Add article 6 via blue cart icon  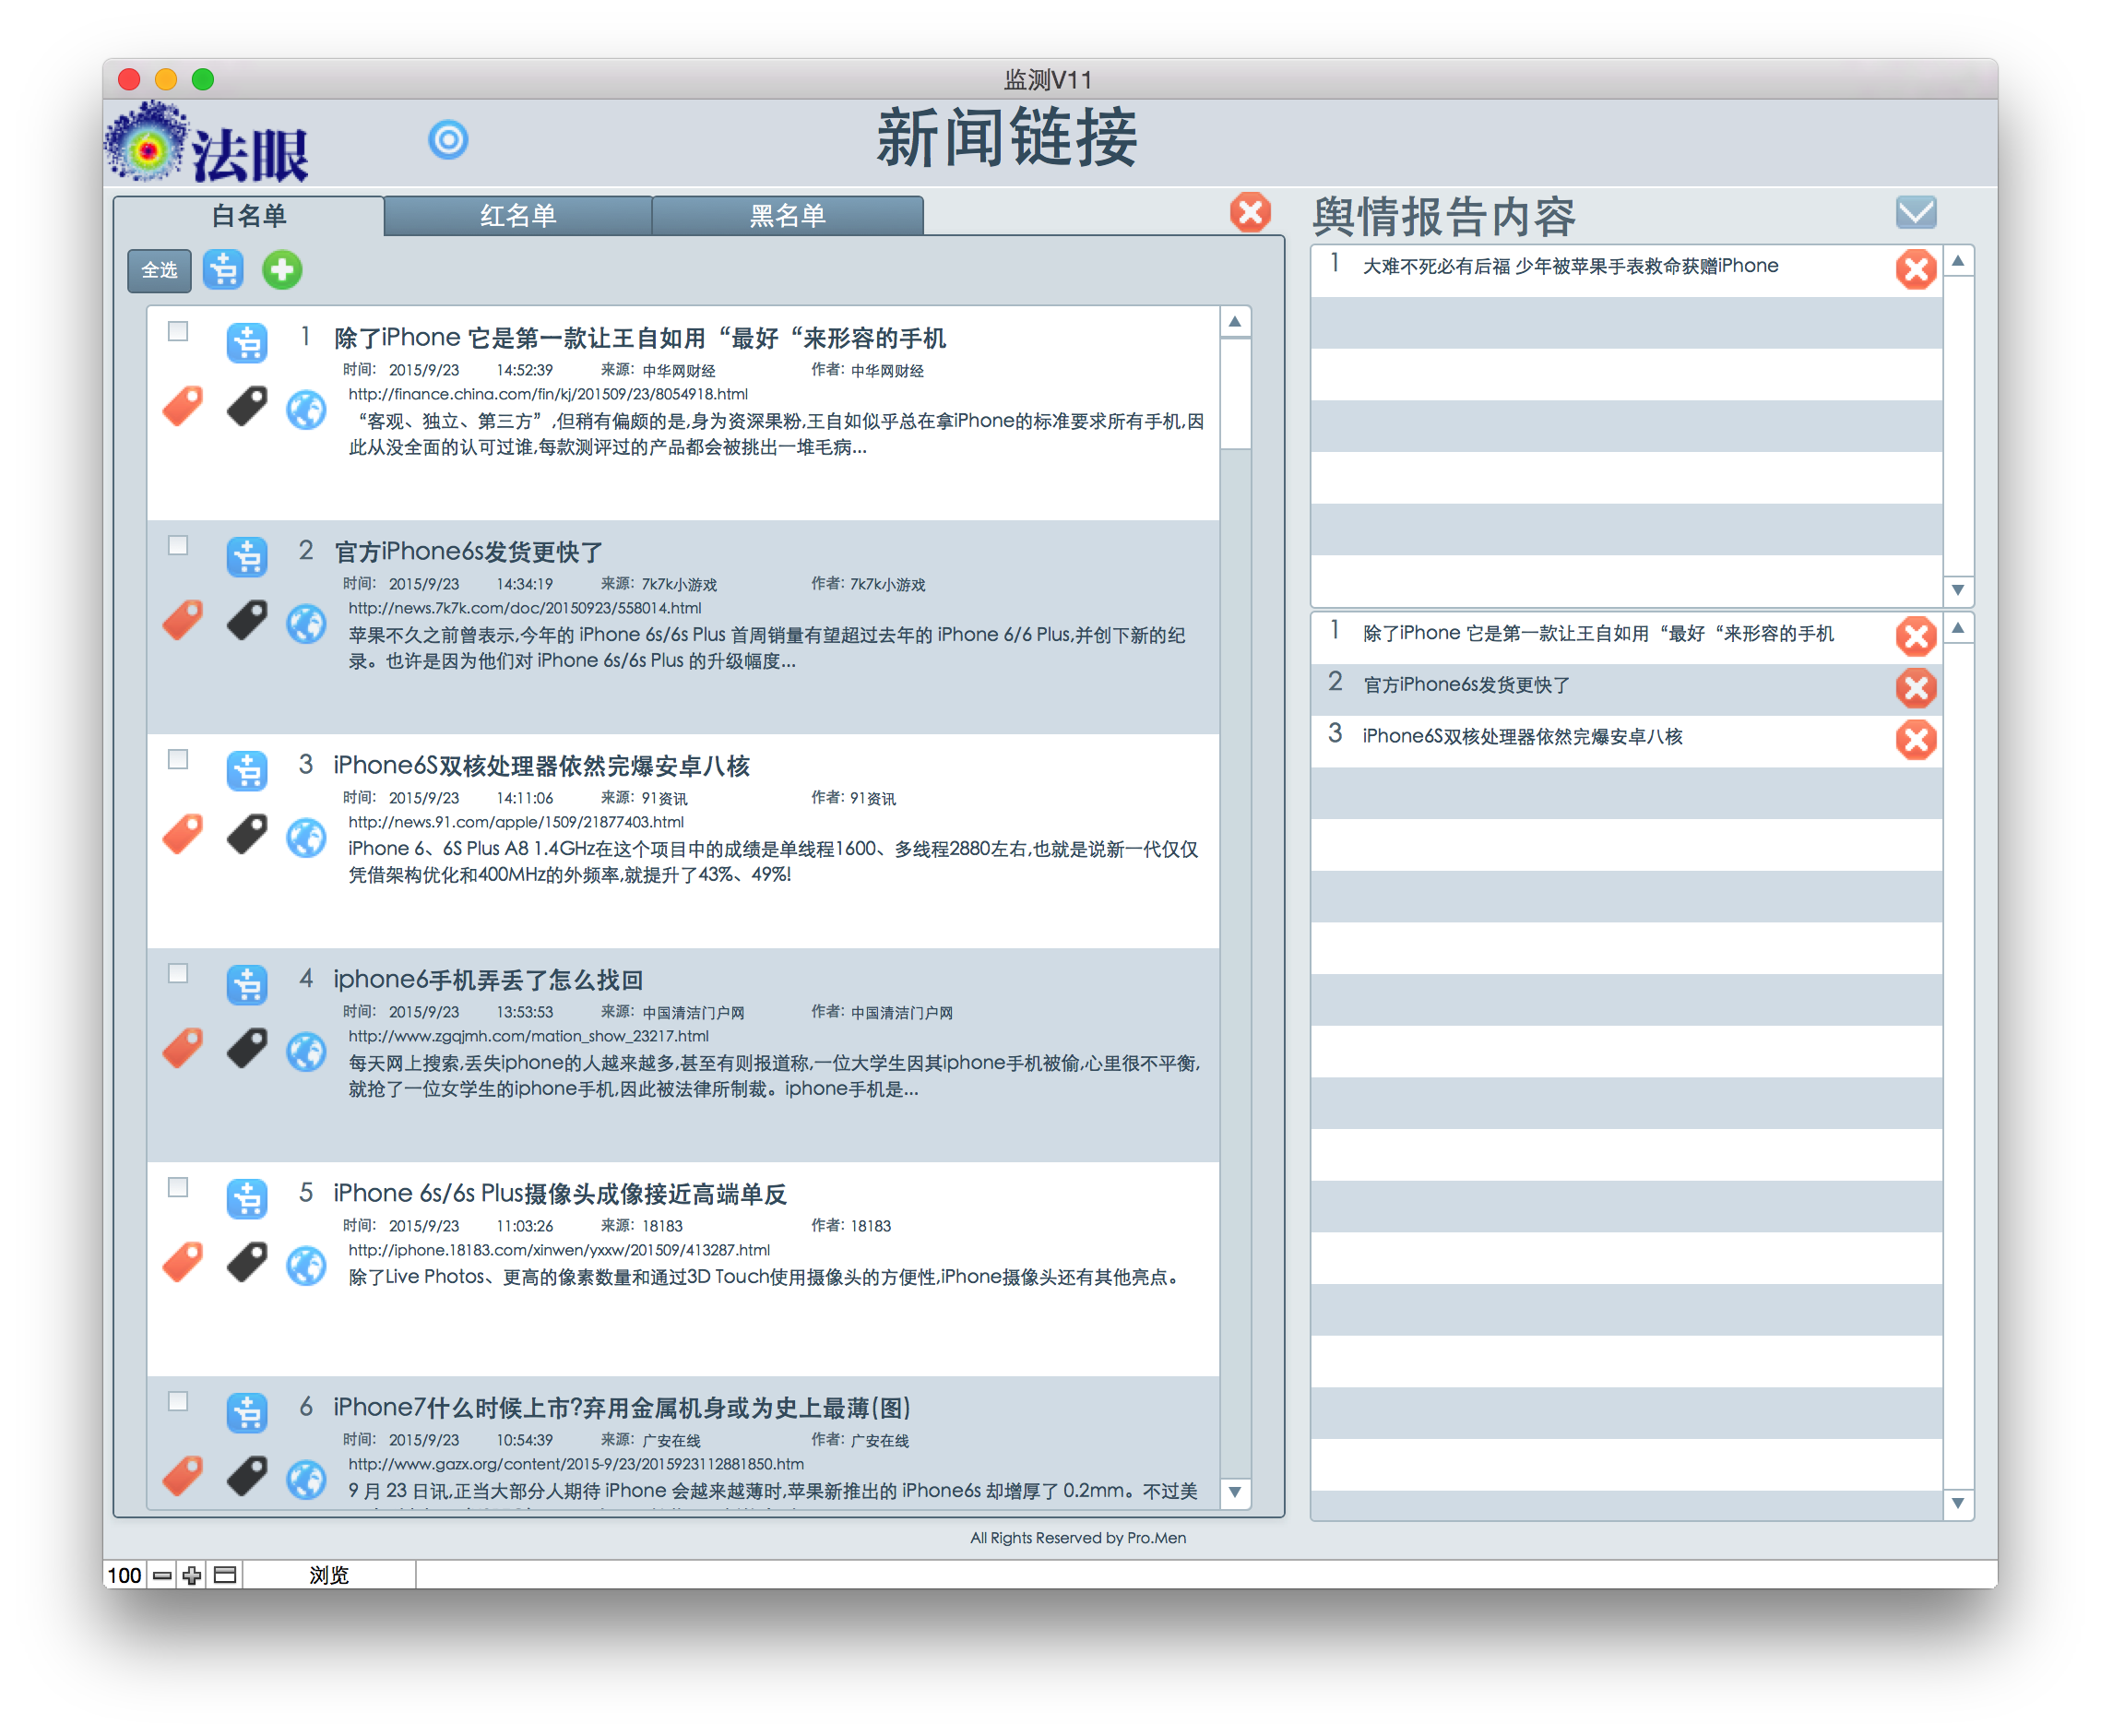pos(247,1412)
